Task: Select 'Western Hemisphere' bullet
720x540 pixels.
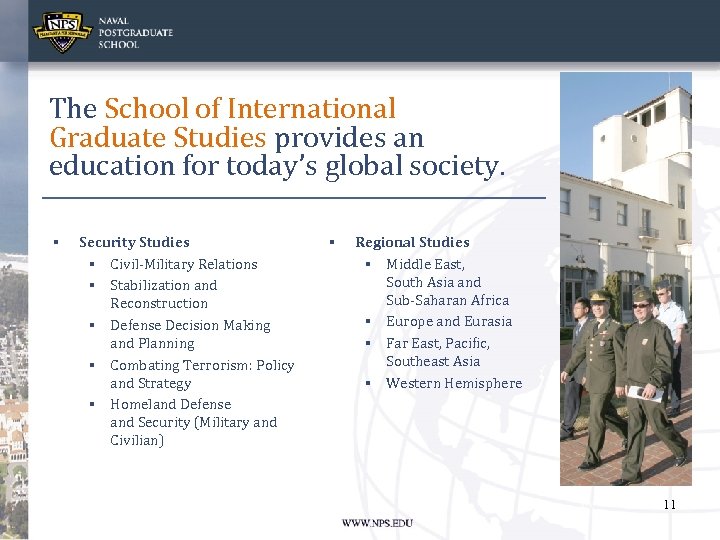Action: coord(454,383)
